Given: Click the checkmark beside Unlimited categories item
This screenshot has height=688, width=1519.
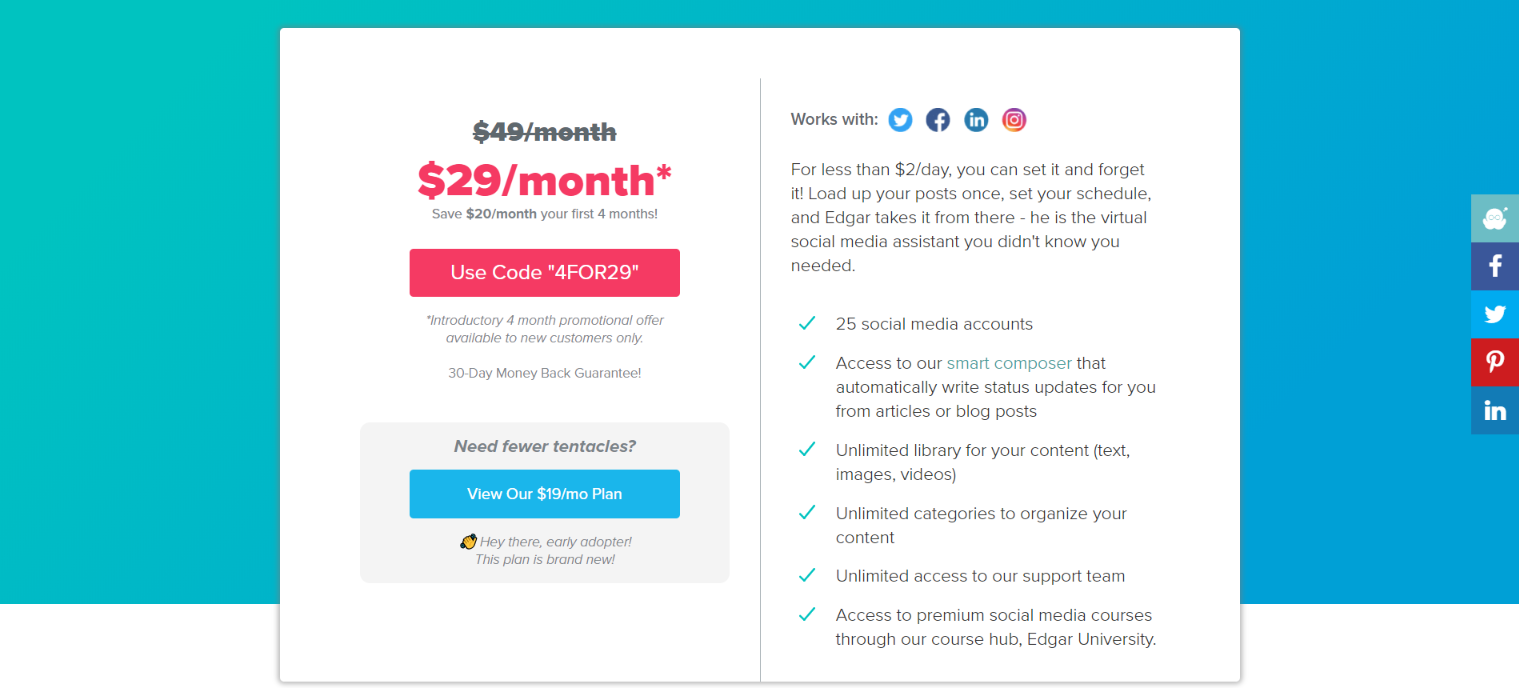Looking at the screenshot, I should pyautogui.click(x=807, y=513).
